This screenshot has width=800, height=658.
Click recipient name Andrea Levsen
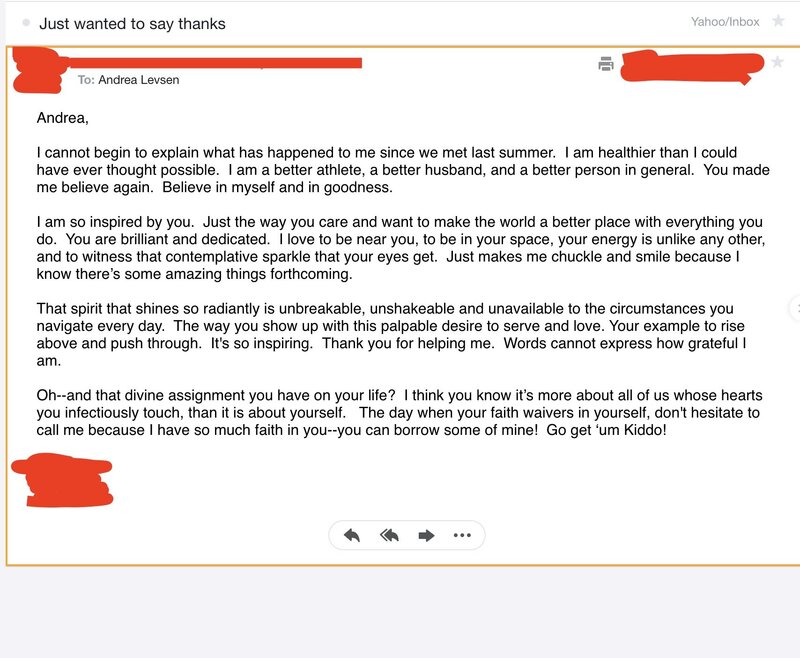tap(139, 80)
